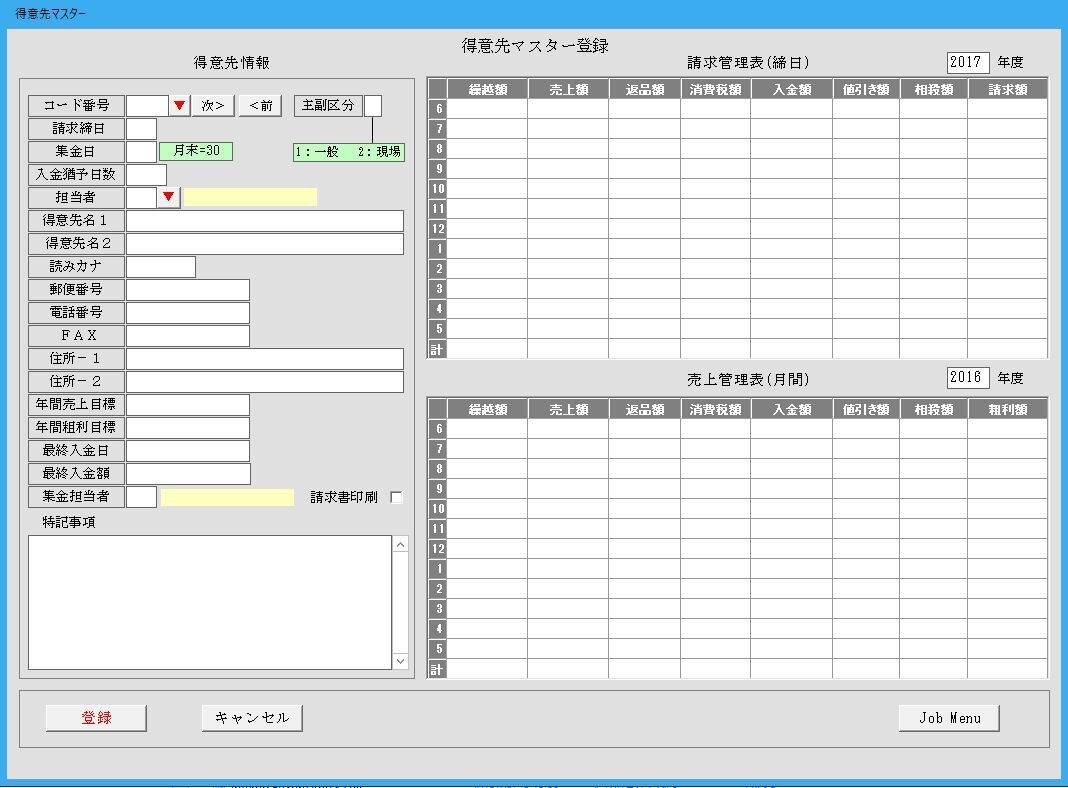Focus the 年間売上目標 field
Screen dimensions: 1068x788
(x=188, y=405)
